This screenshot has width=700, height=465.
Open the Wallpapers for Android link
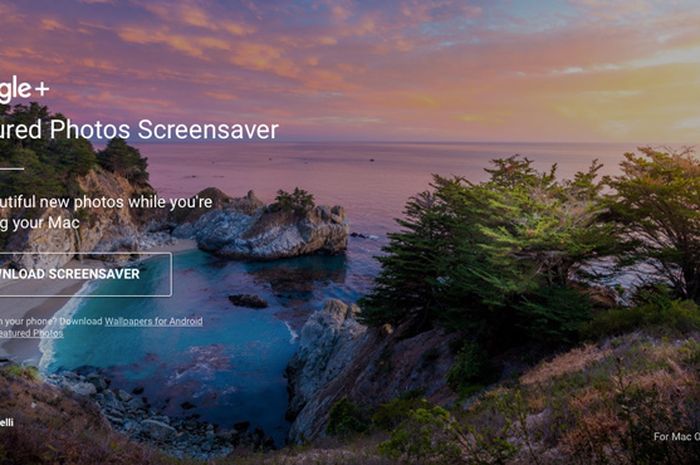click(x=154, y=321)
